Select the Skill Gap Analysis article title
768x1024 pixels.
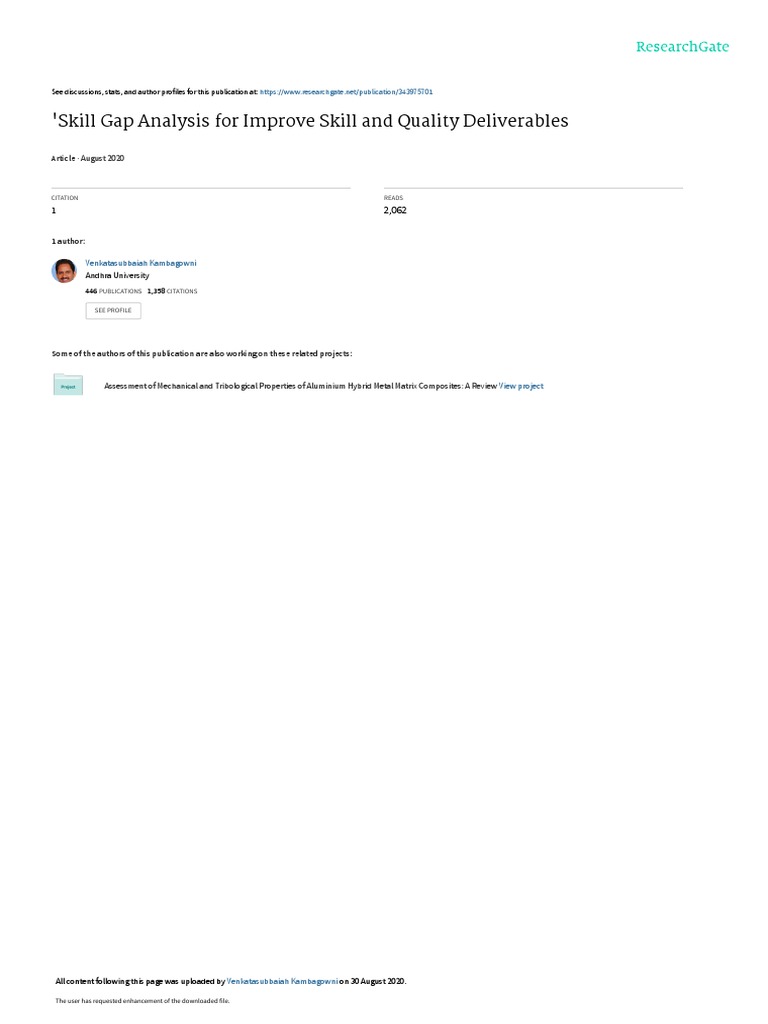pyautogui.click(x=310, y=121)
